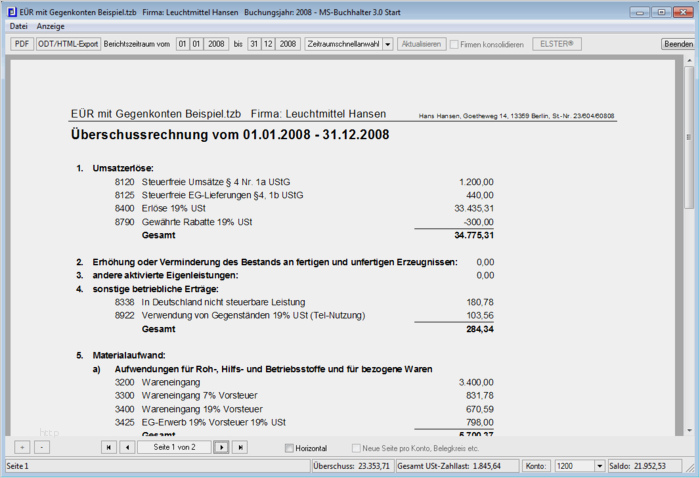The width and height of the screenshot is (700, 478).
Task: Click the ODT/HTML-Export button
Action: [68, 44]
